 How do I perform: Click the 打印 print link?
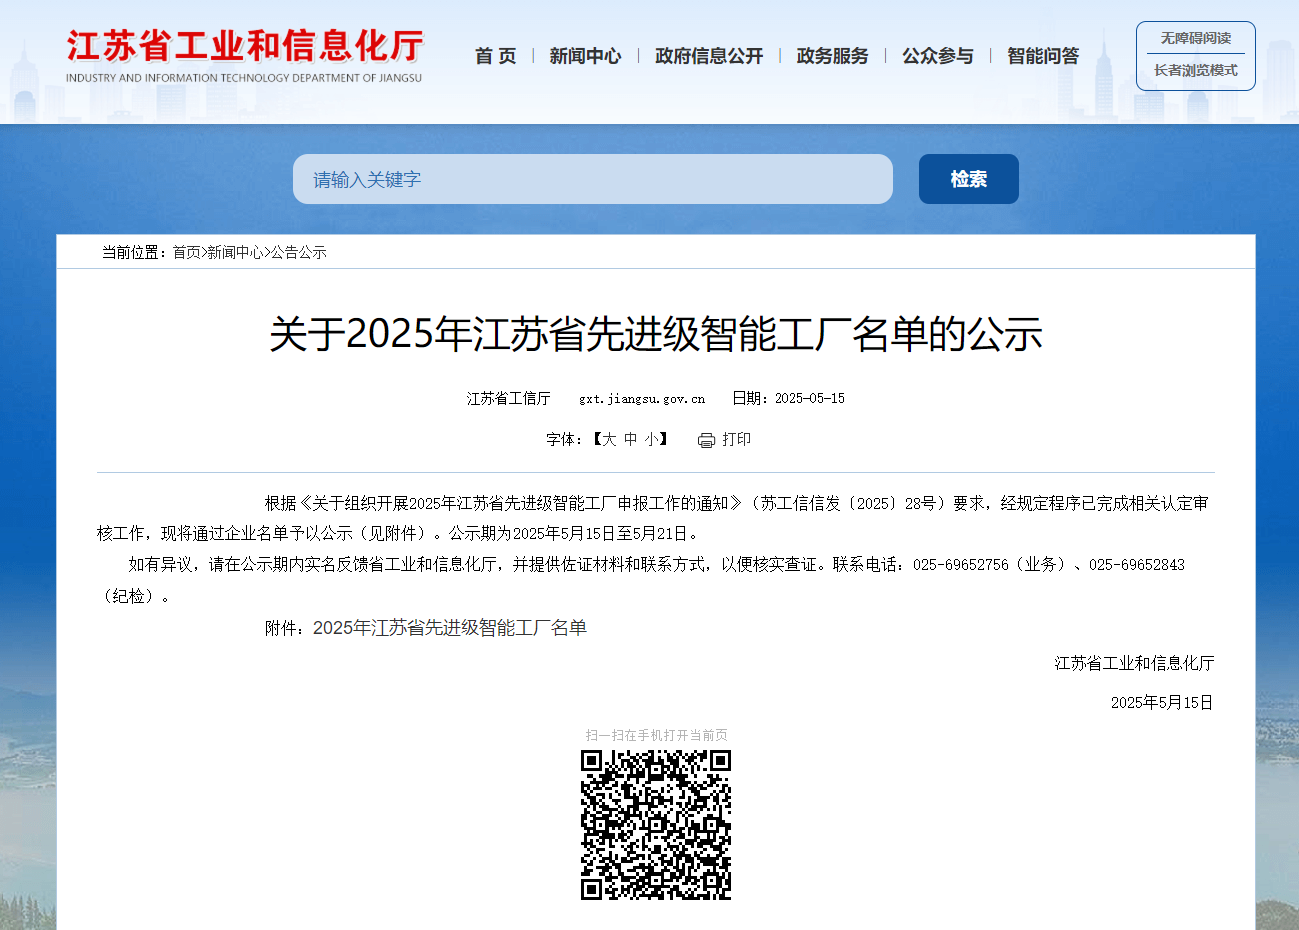tap(737, 439)
